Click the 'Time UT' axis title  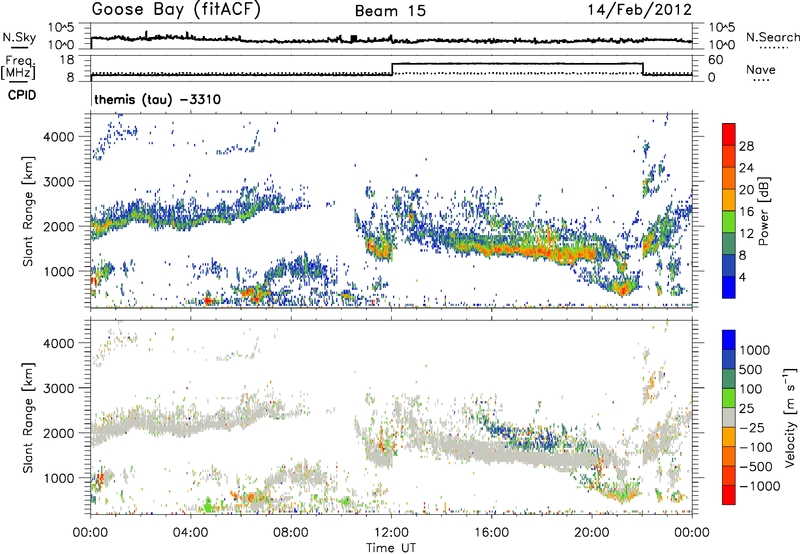pyautogui.click(x=391, y=548)
